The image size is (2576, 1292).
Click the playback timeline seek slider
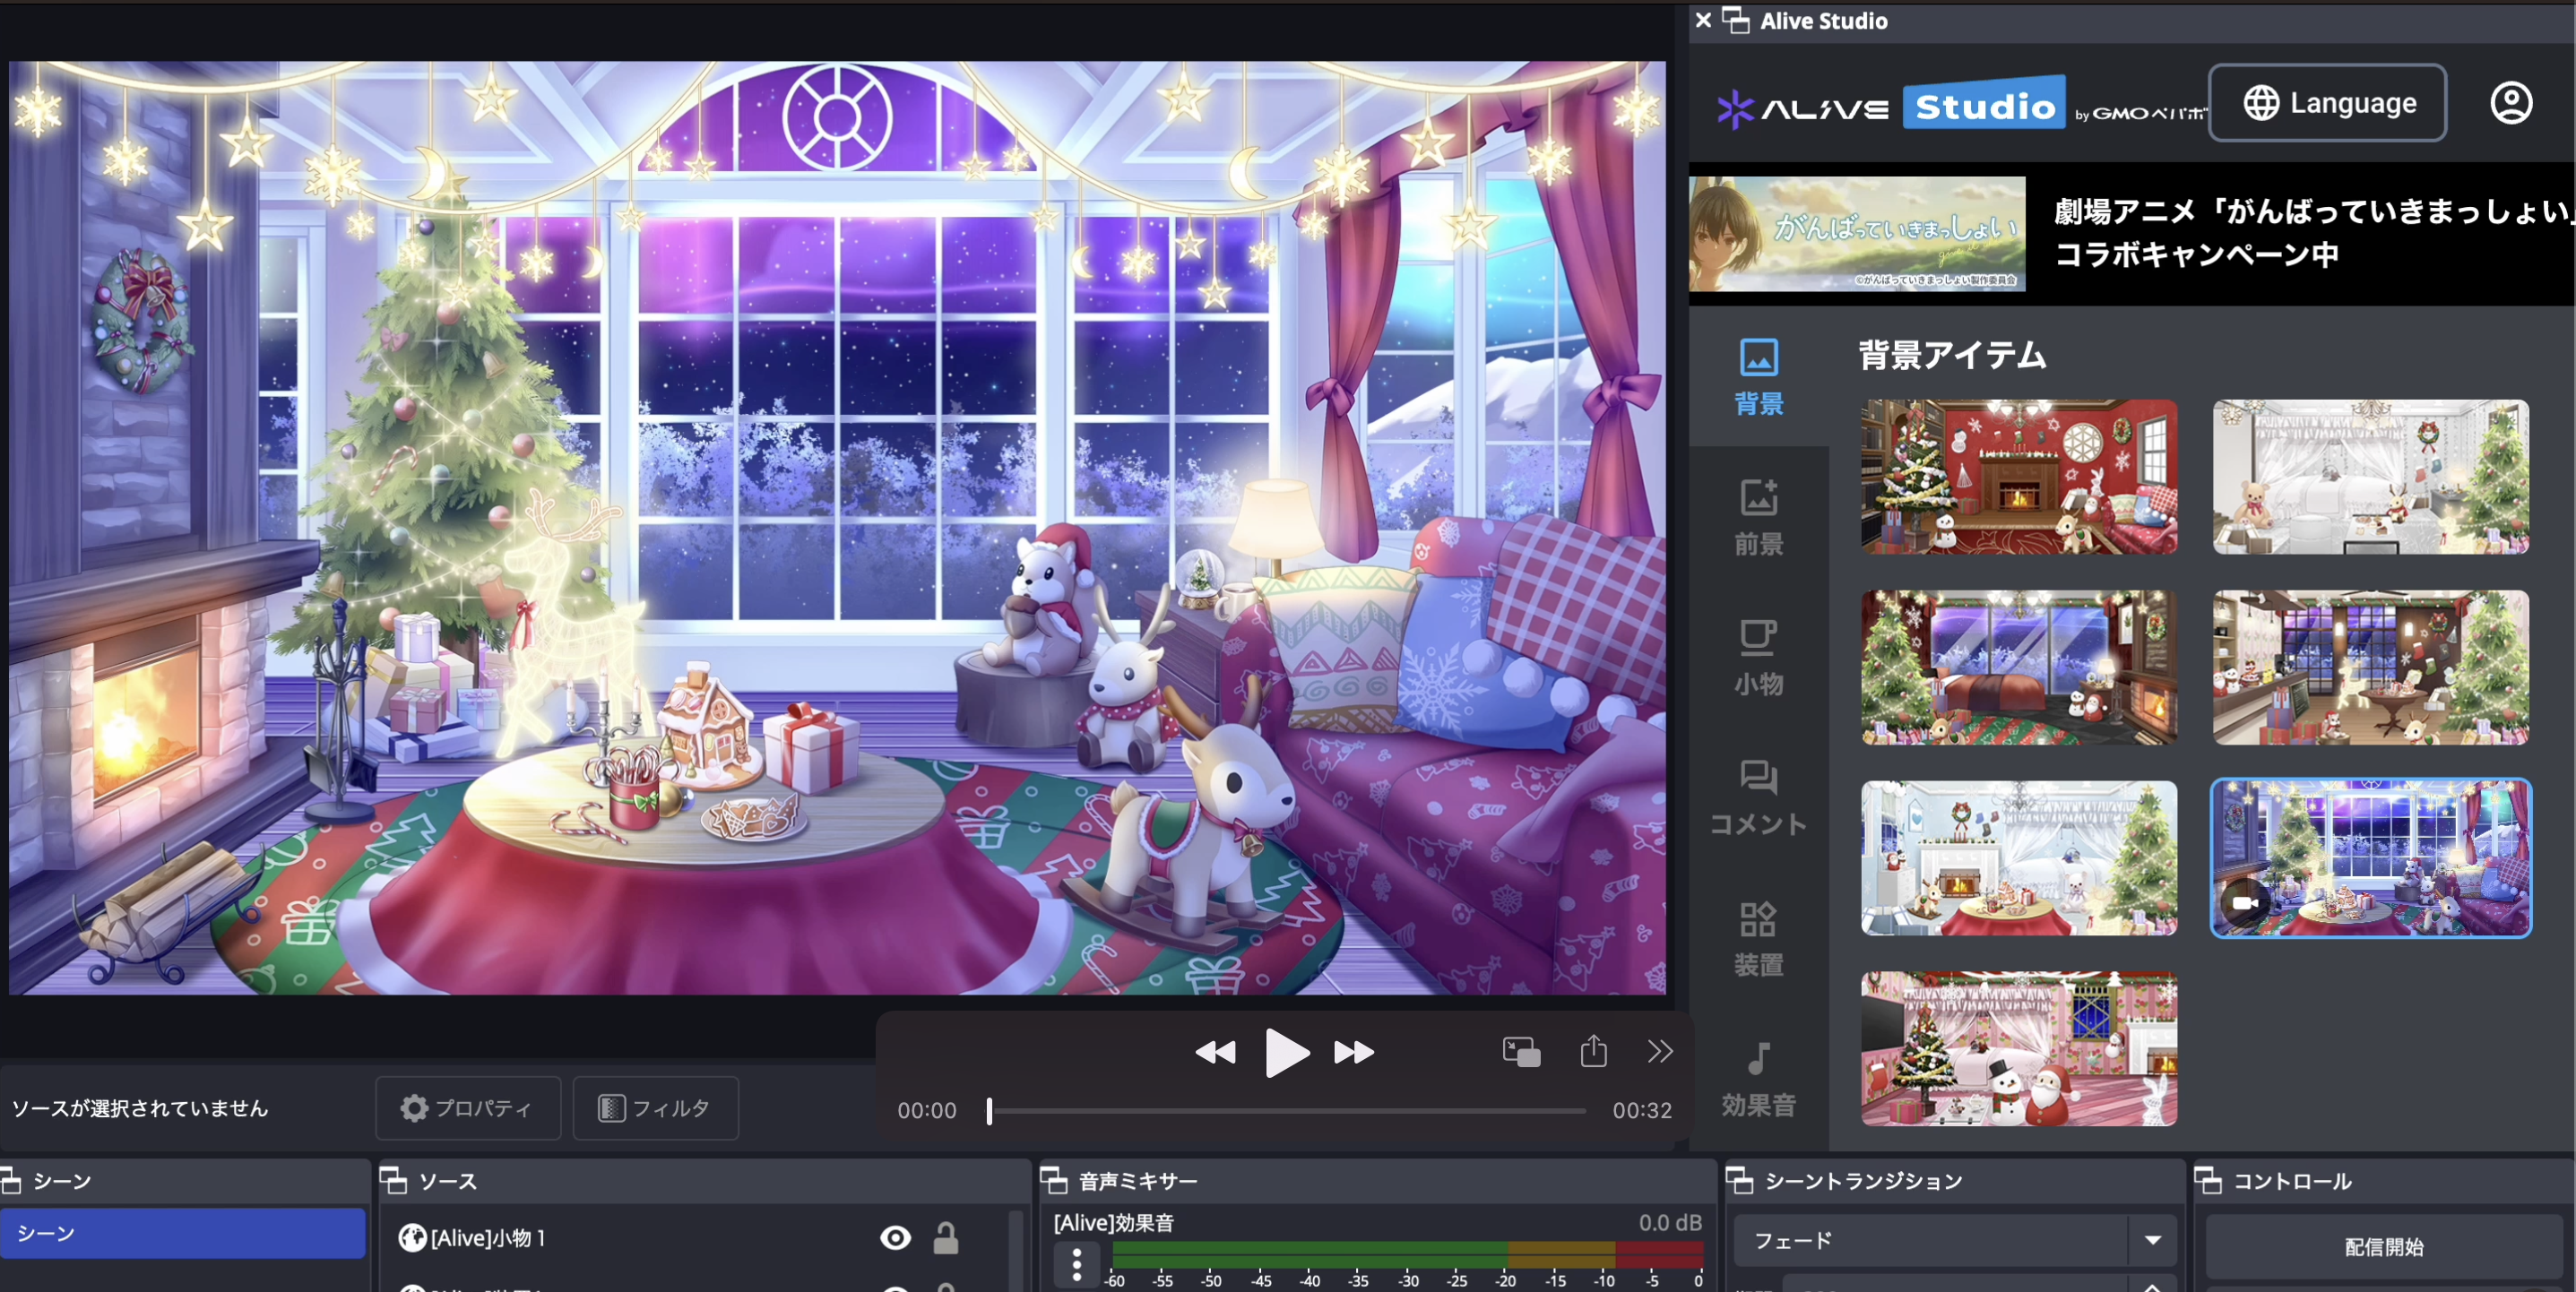point(1286,1110)
